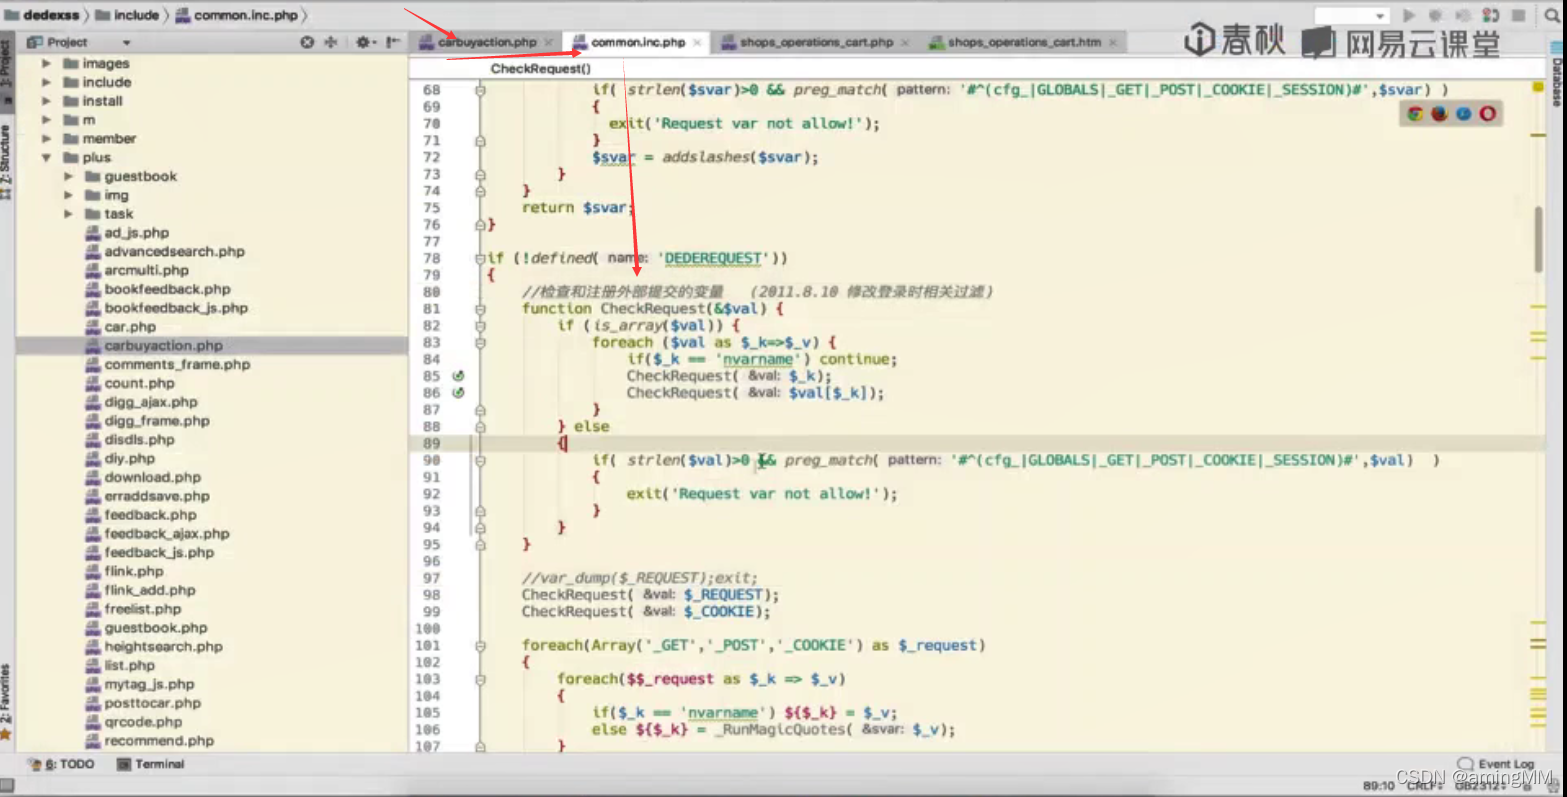The height and width of the screenshot is (797, 1567).
Task: Switch to common.inc.php tab
Action: click(x=637, y=42)
